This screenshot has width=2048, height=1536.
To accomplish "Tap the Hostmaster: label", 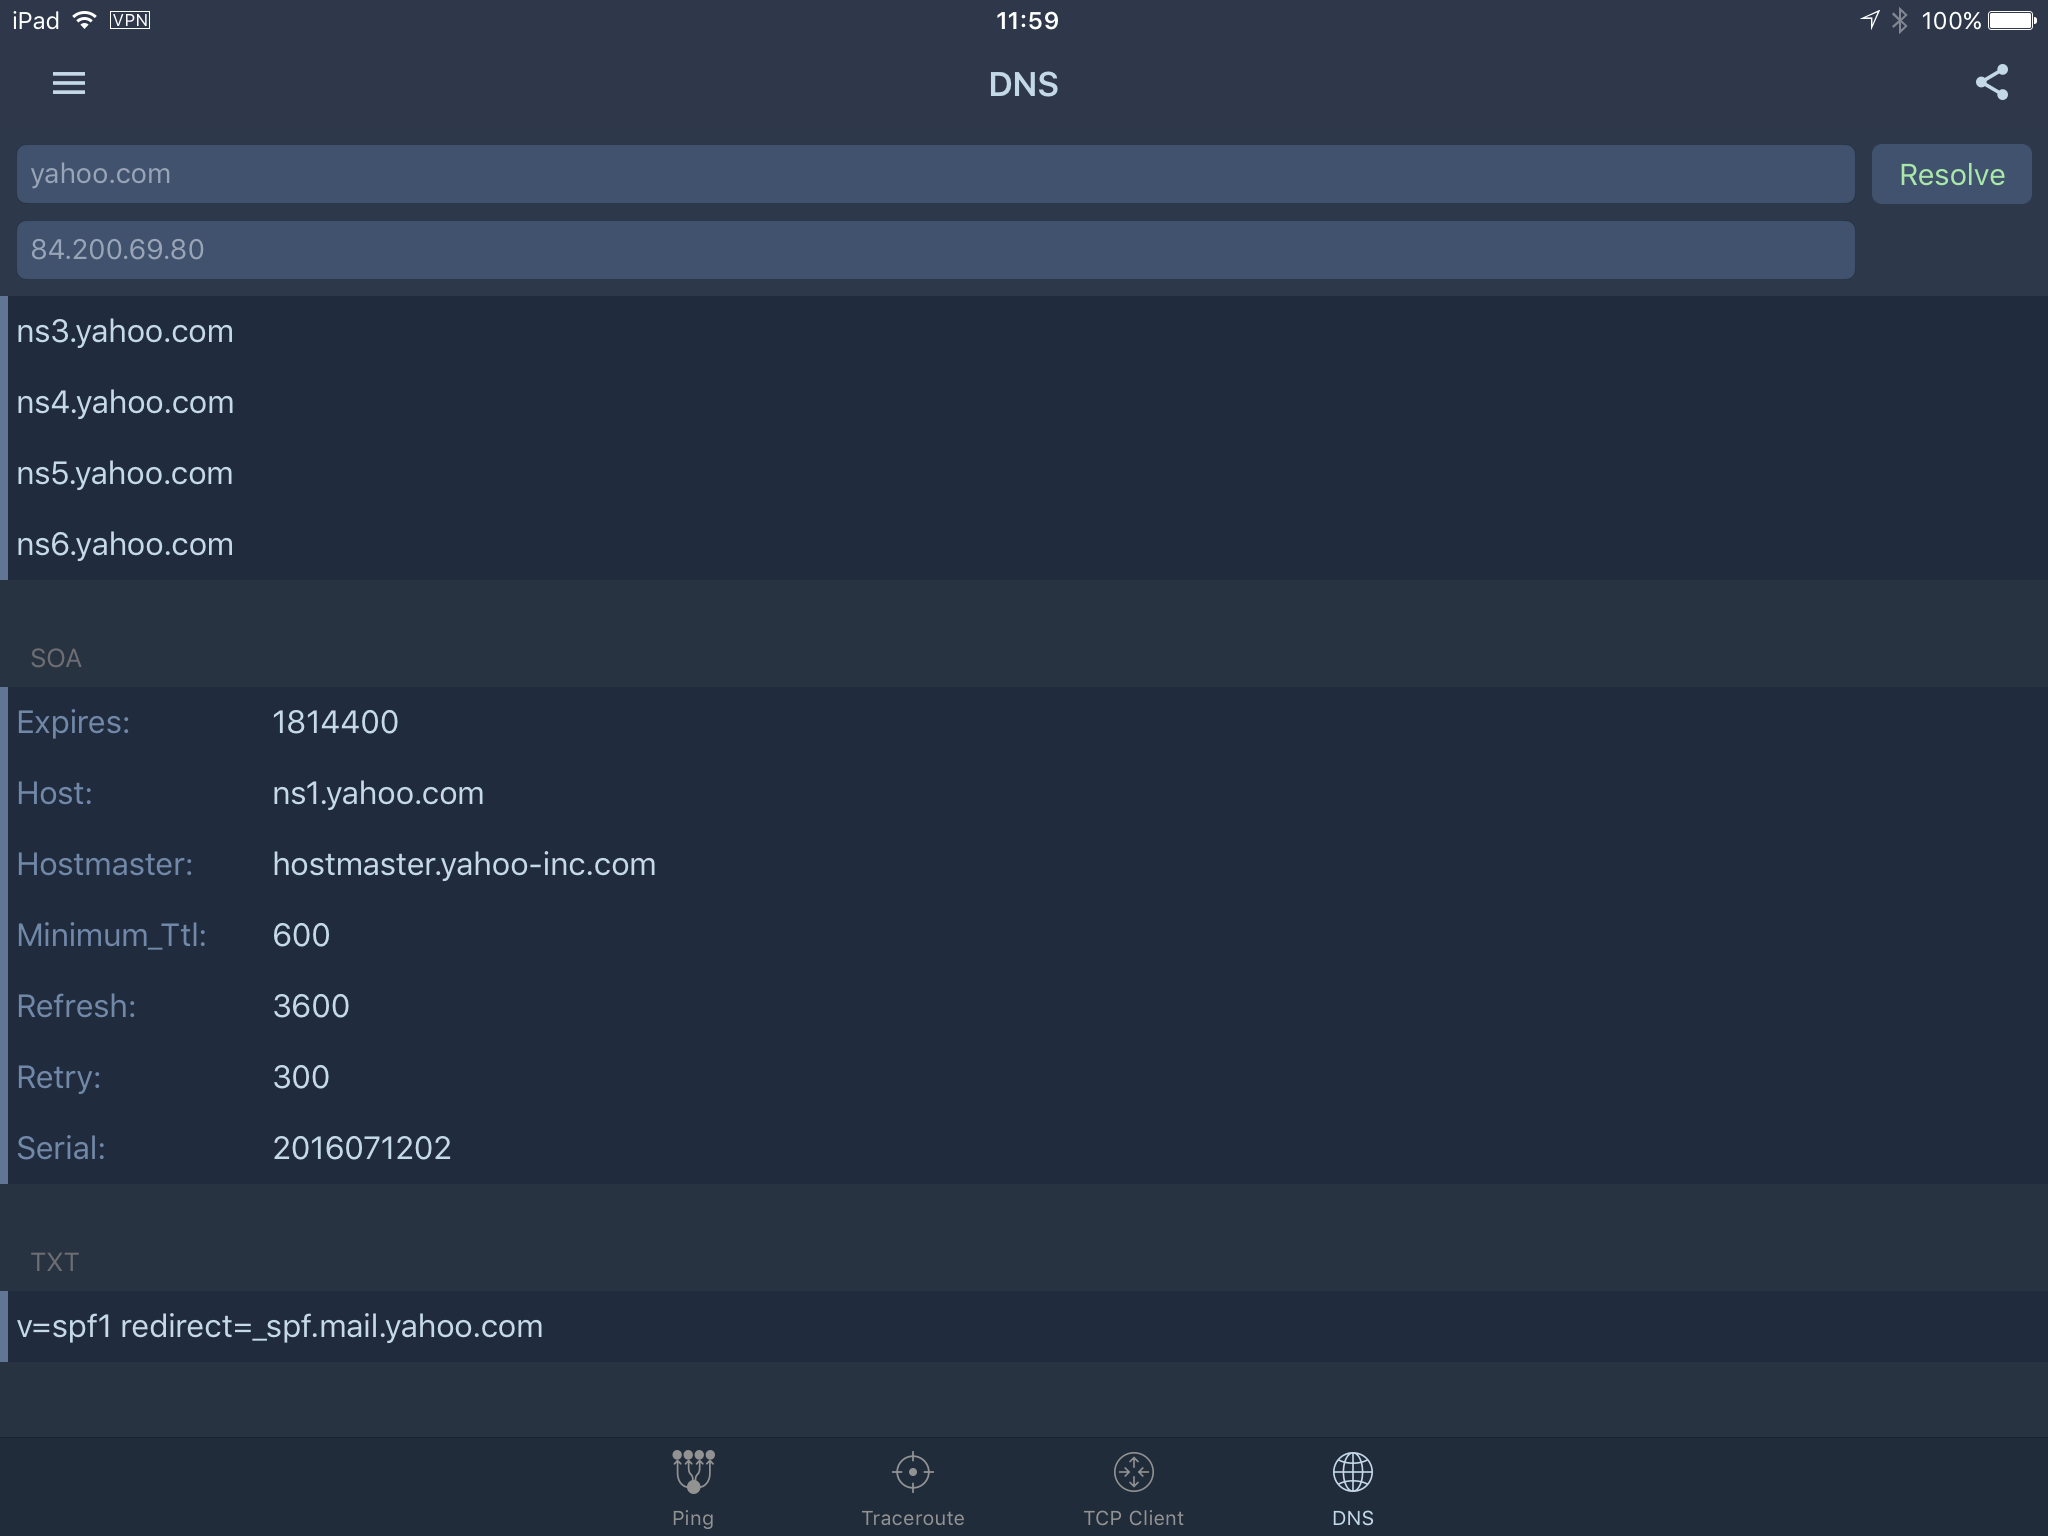I will point(105,864).
